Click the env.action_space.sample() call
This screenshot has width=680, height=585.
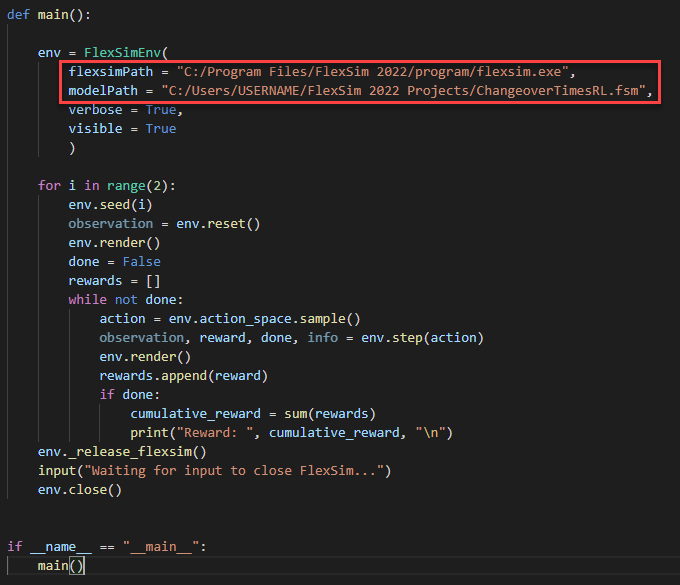pos(265,319)
